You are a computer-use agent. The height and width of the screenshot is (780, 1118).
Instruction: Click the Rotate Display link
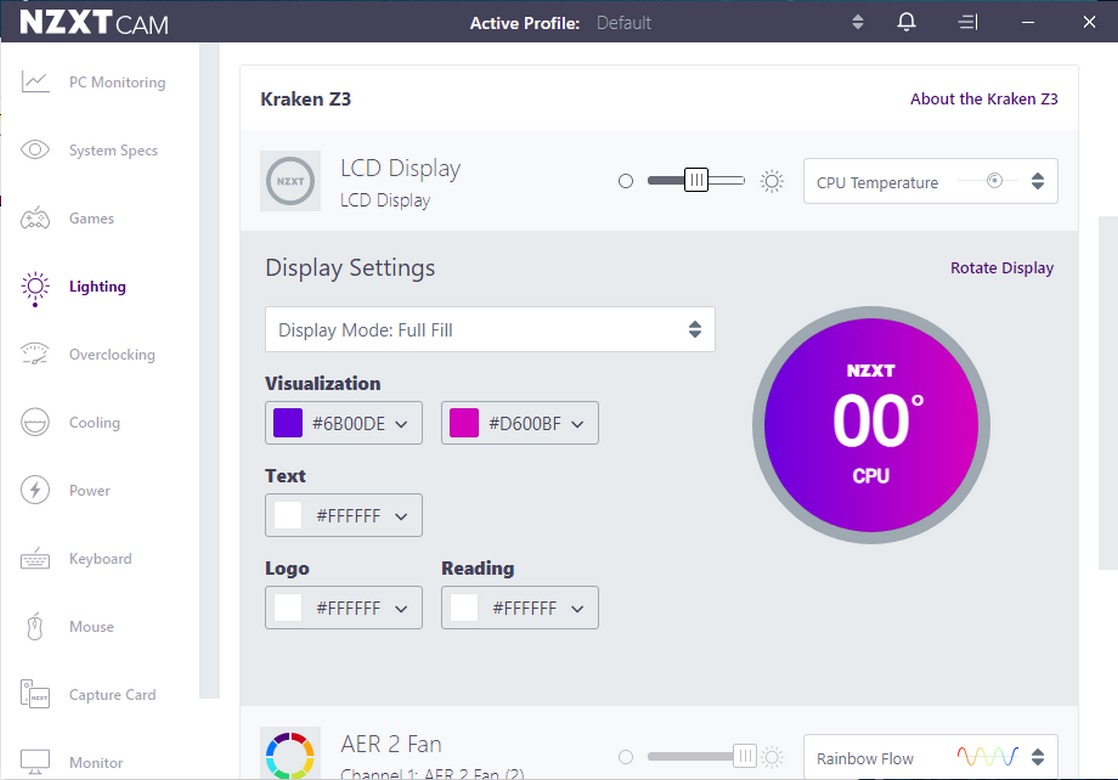click(x=1001, y=268)
